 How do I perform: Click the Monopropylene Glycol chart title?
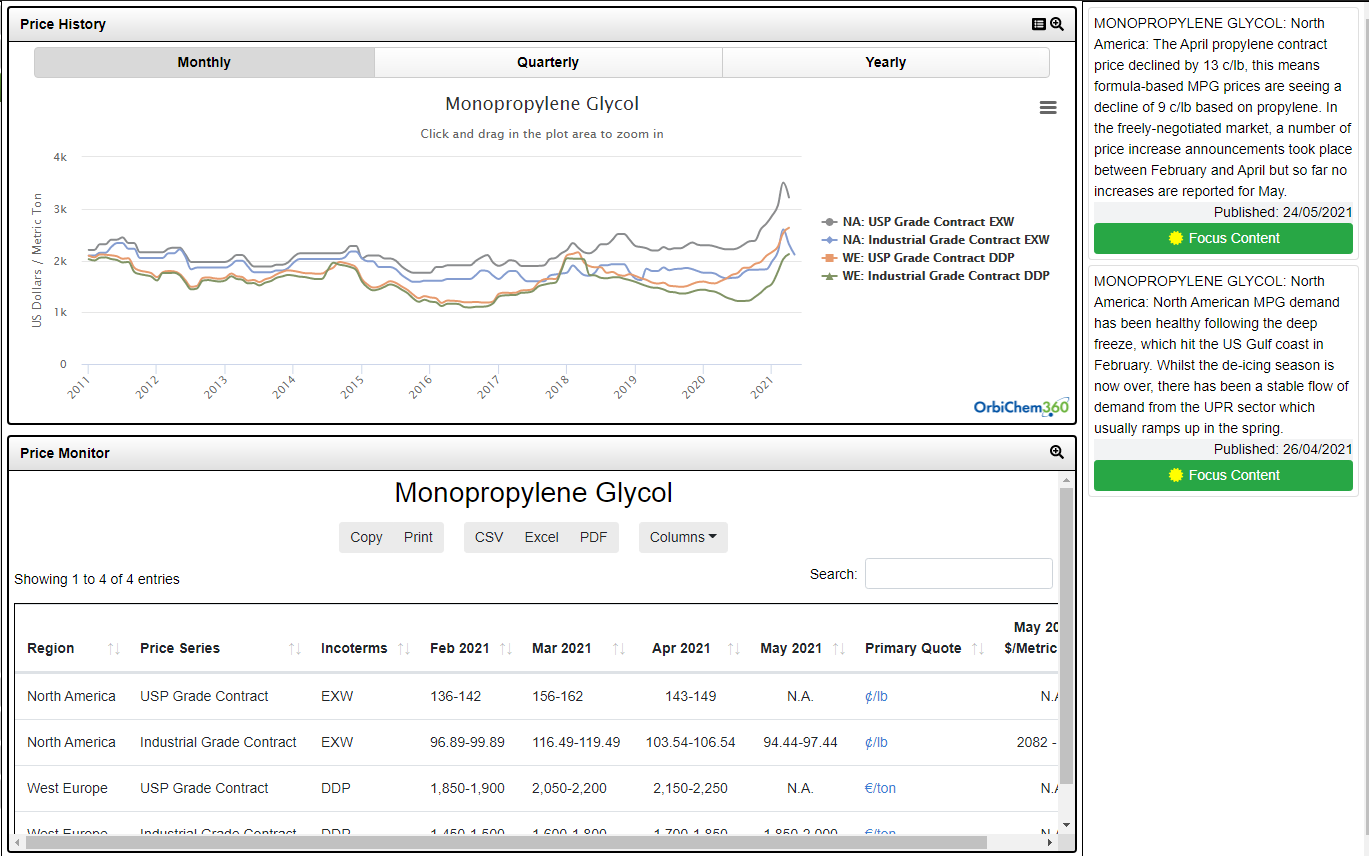click(x=542, y=104)
